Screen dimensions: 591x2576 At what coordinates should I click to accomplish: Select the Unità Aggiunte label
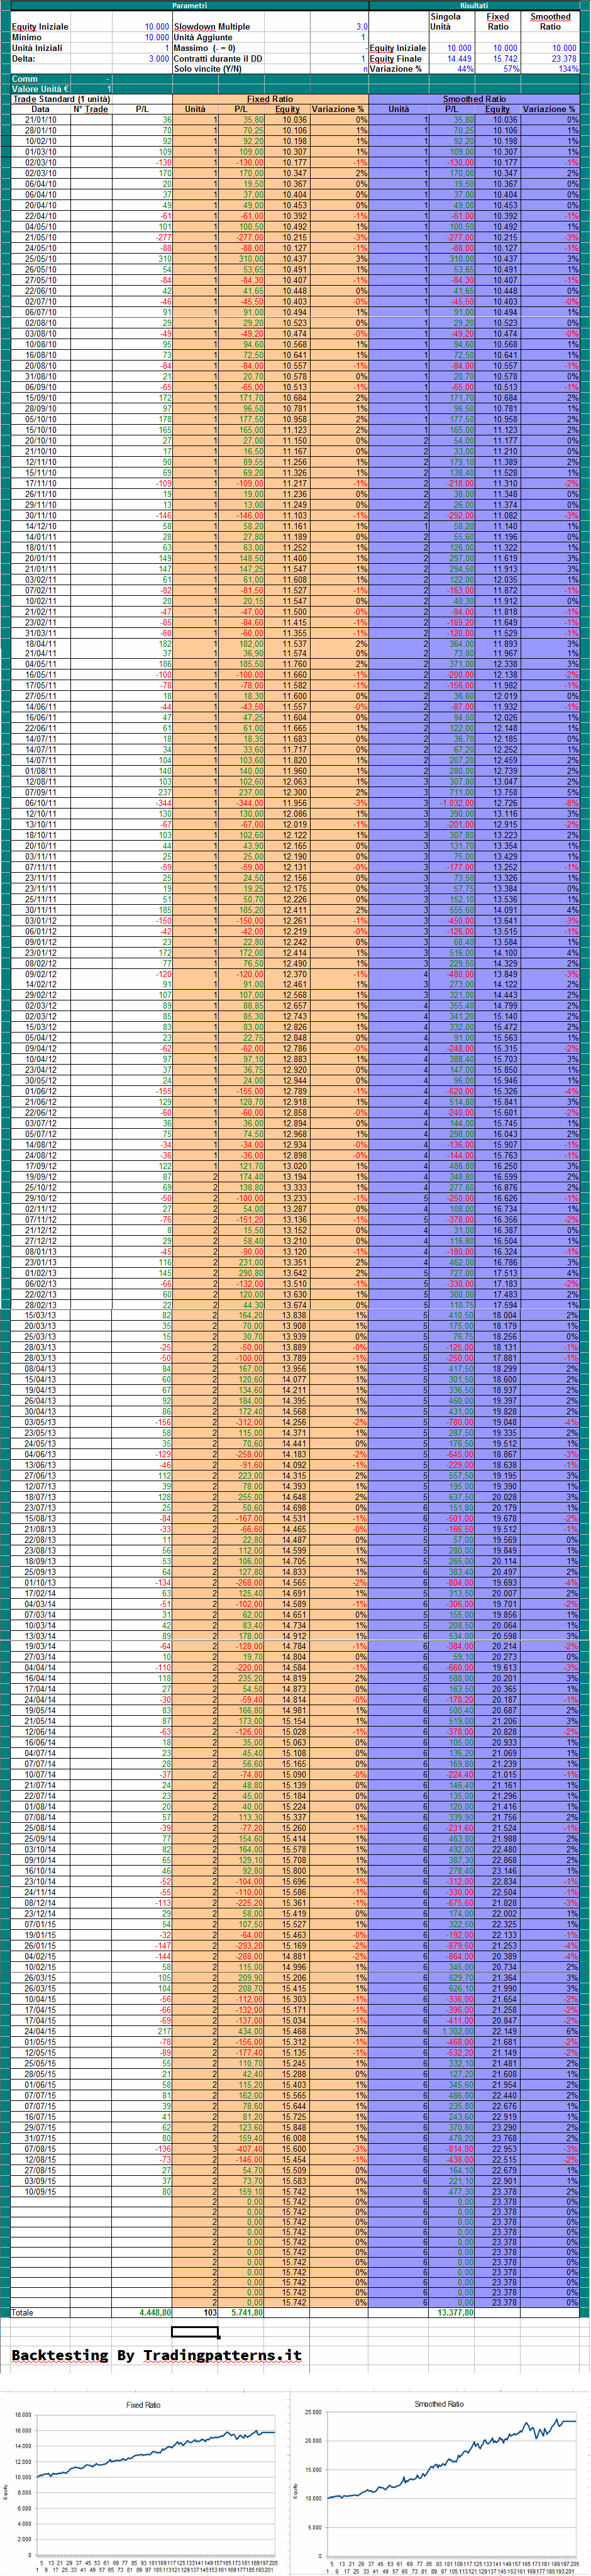click(203, 37)
